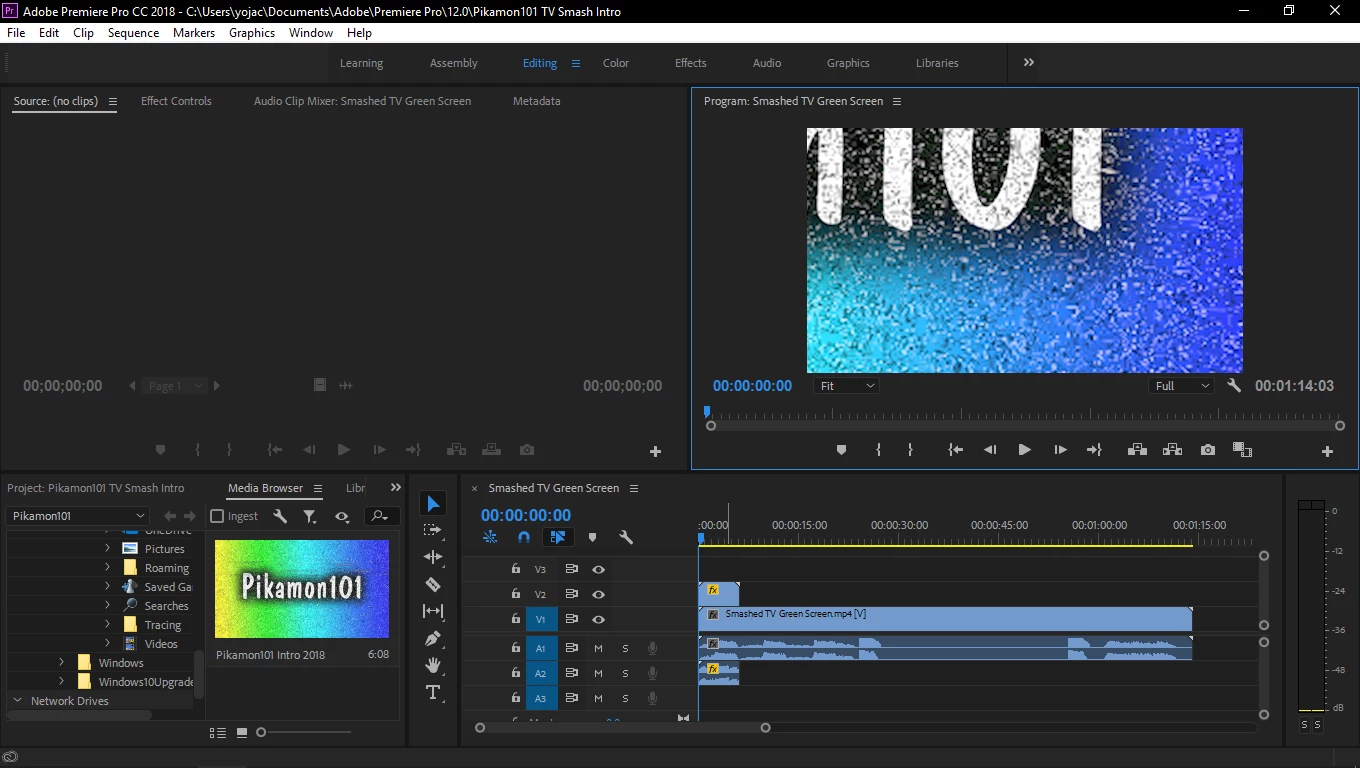Play the Program monitor
Image resolution: width=1360 pixels, height=768 pixels.
[x=1024, y=450]
